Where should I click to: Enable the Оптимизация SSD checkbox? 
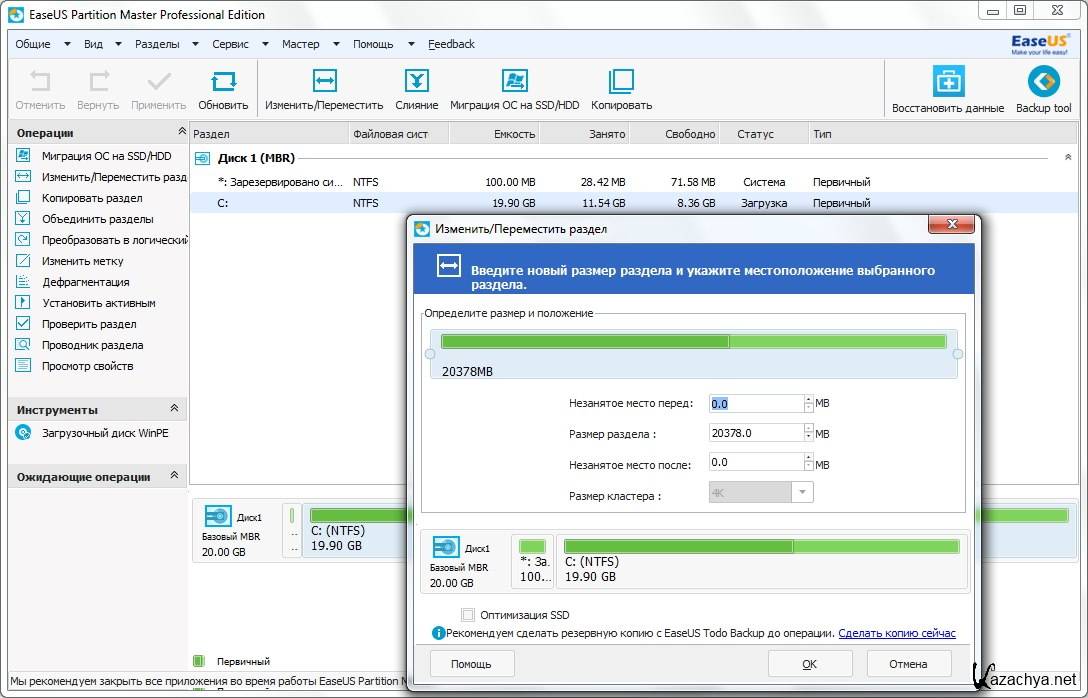tap(468, 615)
